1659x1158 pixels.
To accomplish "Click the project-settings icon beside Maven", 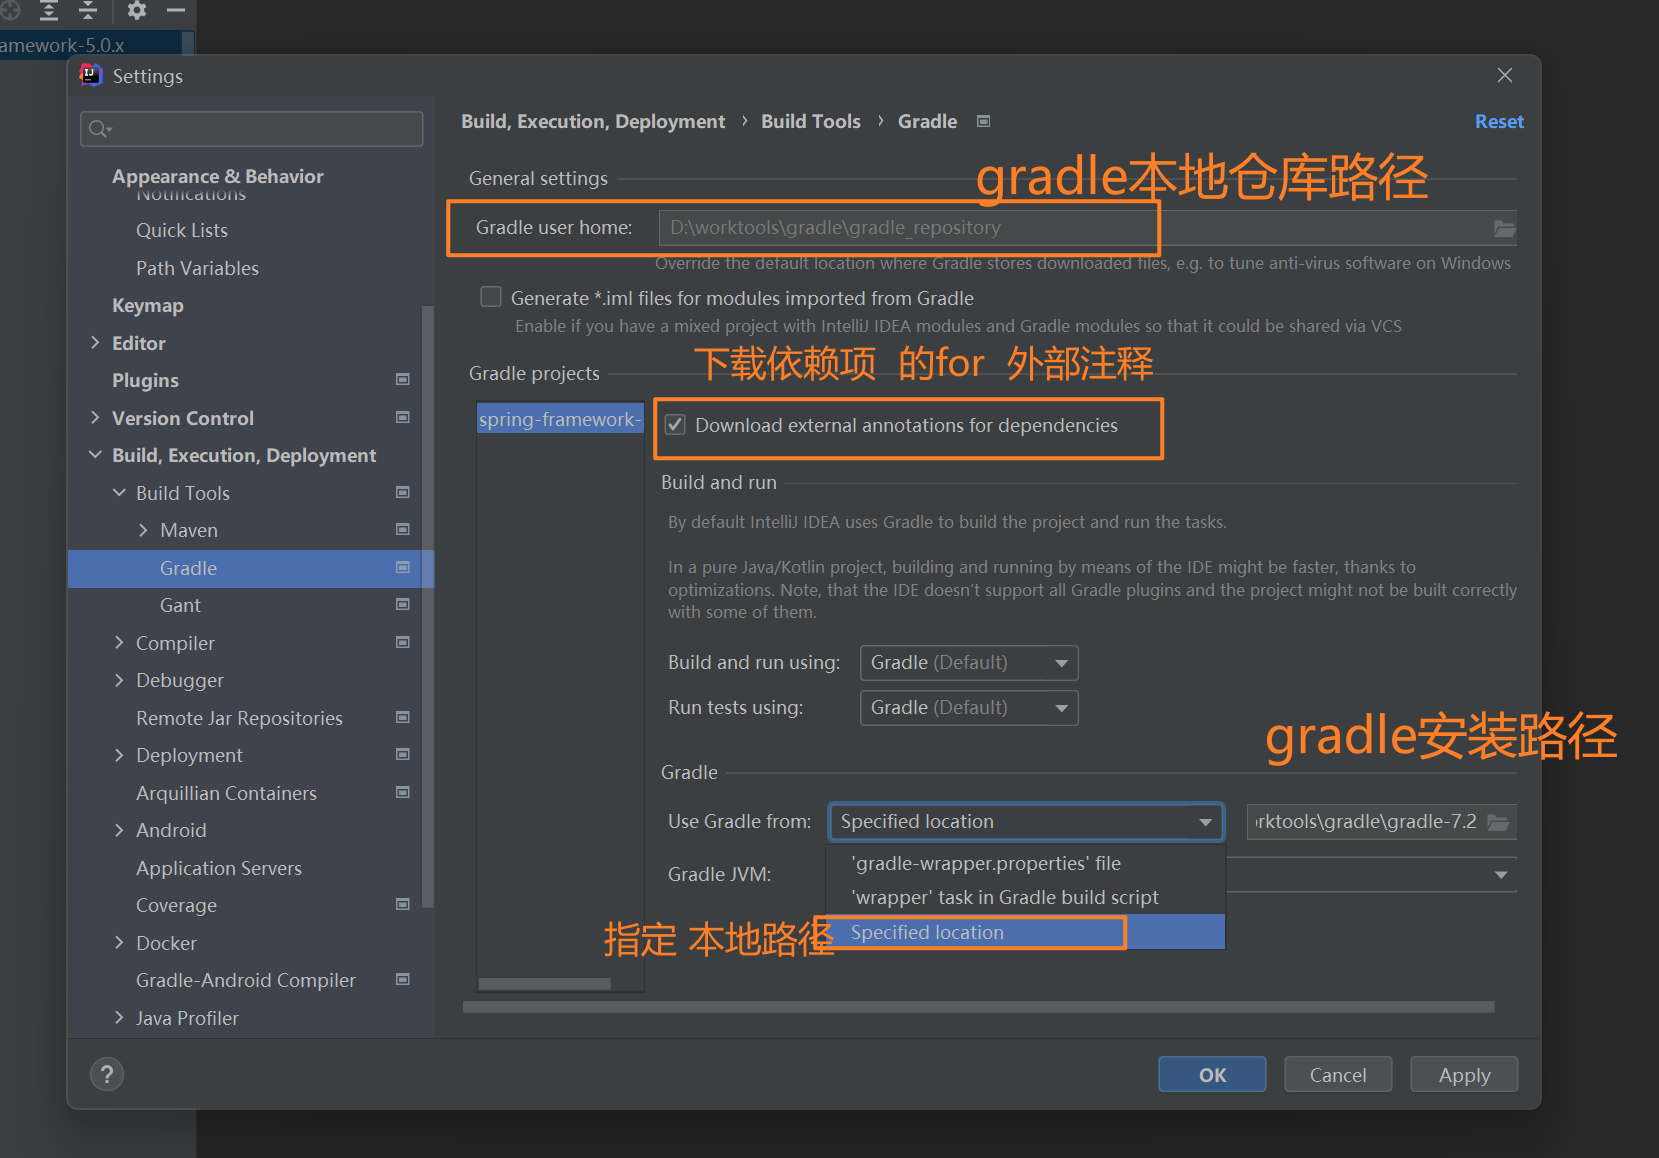I will coord(403,530).
